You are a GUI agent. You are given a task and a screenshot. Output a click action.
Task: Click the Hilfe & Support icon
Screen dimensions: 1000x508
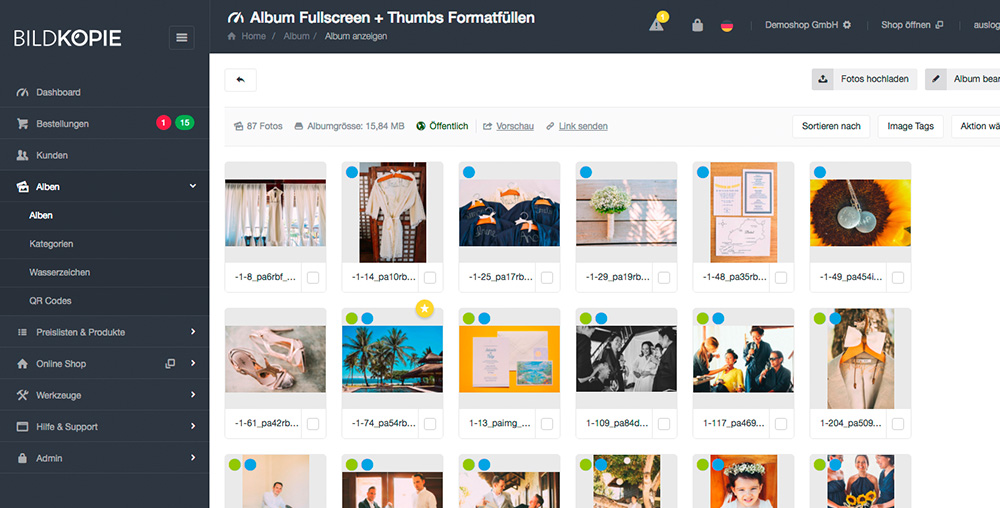(22, 426)
